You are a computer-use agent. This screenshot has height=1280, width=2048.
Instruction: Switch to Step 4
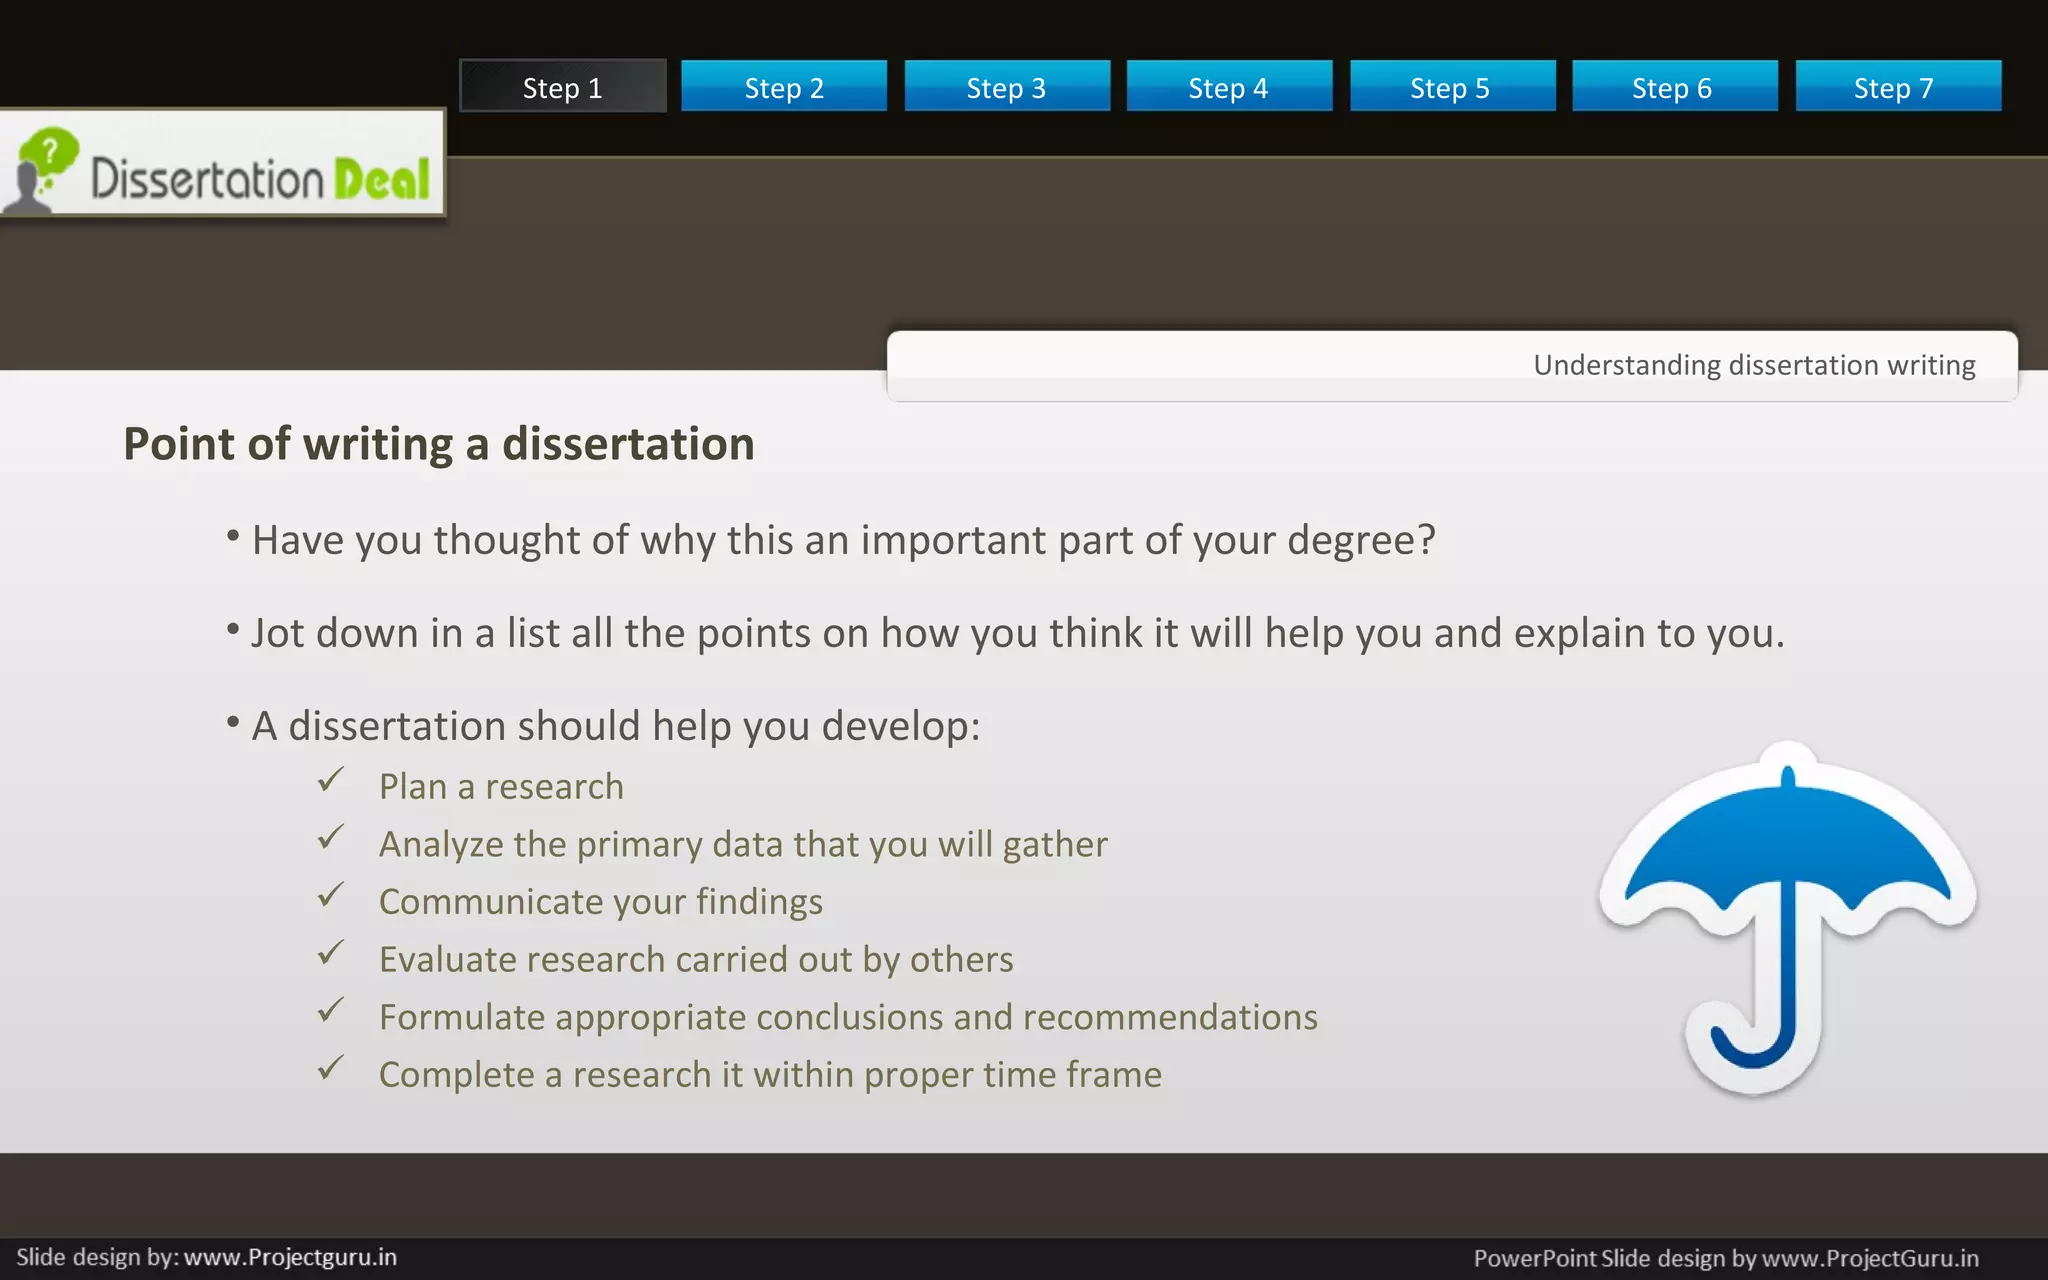[x=1228, y=87]
